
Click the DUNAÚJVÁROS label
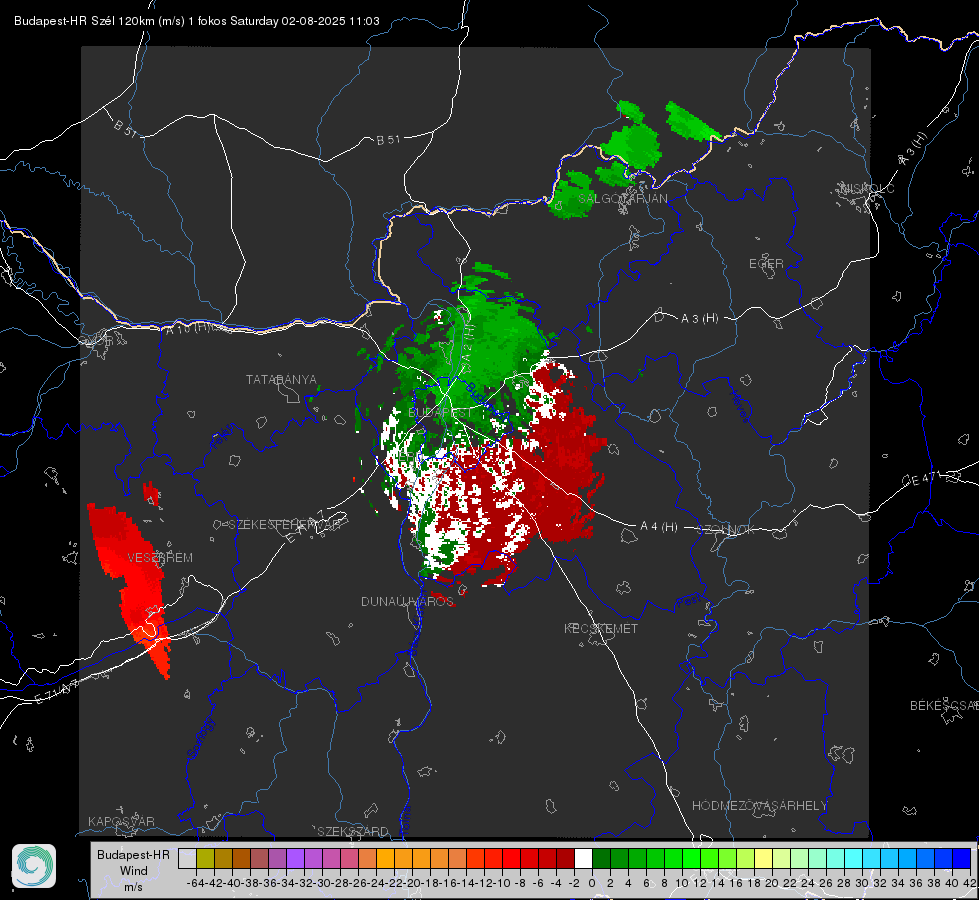[407, 601]
